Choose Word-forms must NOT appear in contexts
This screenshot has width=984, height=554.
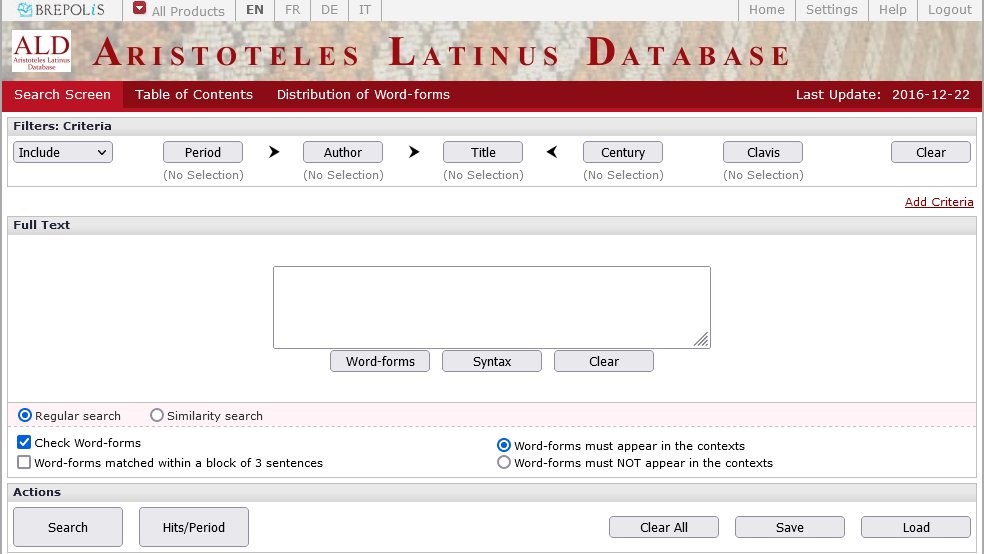tap(504, 462)
